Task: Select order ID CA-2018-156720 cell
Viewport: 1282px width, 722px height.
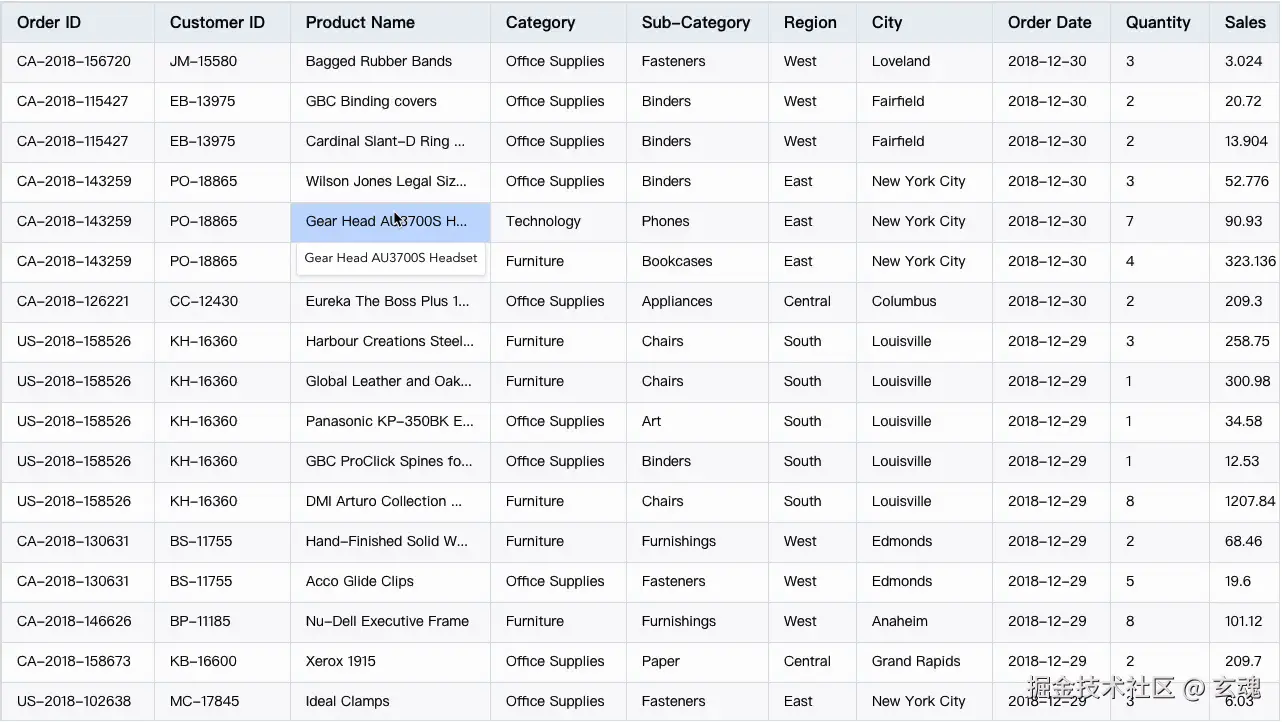Action: (x=74, y=61)
